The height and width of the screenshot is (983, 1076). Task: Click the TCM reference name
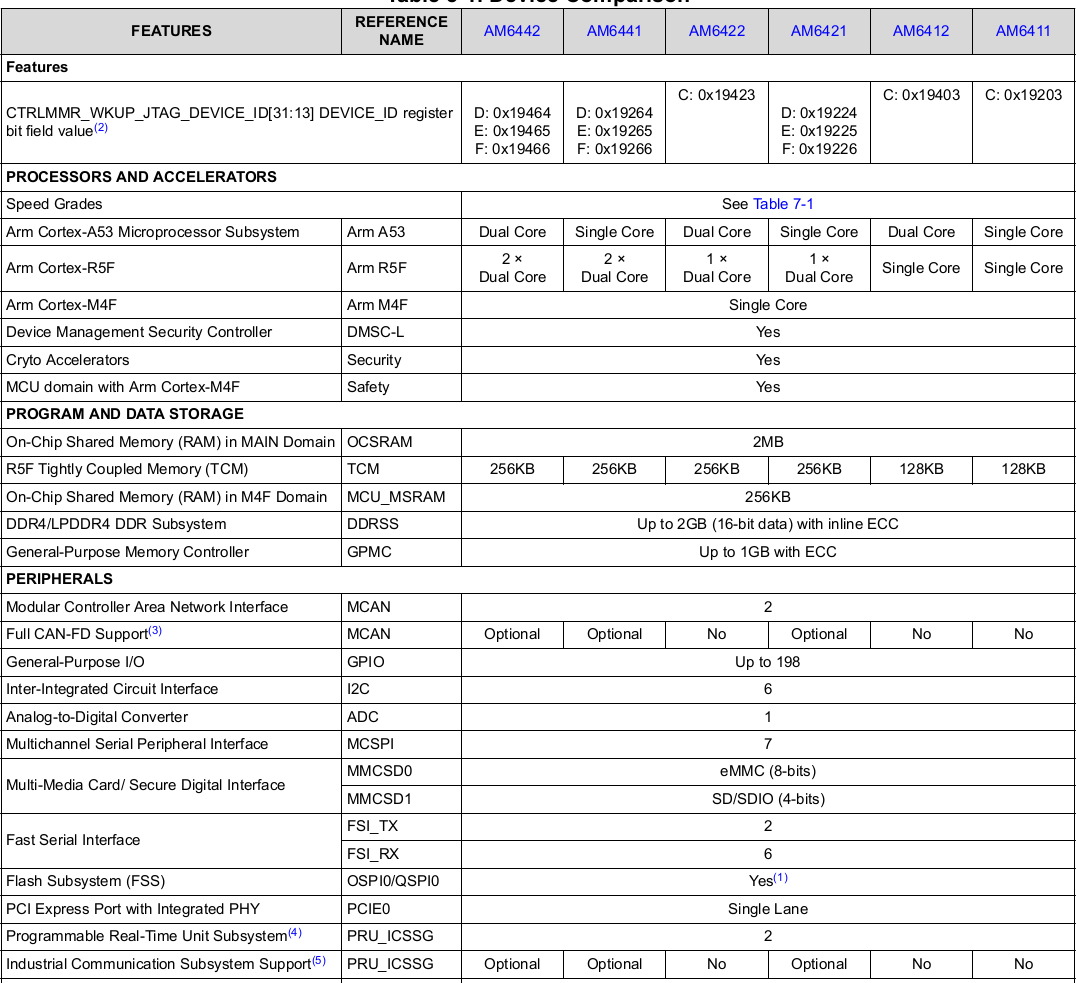(363, 469)
